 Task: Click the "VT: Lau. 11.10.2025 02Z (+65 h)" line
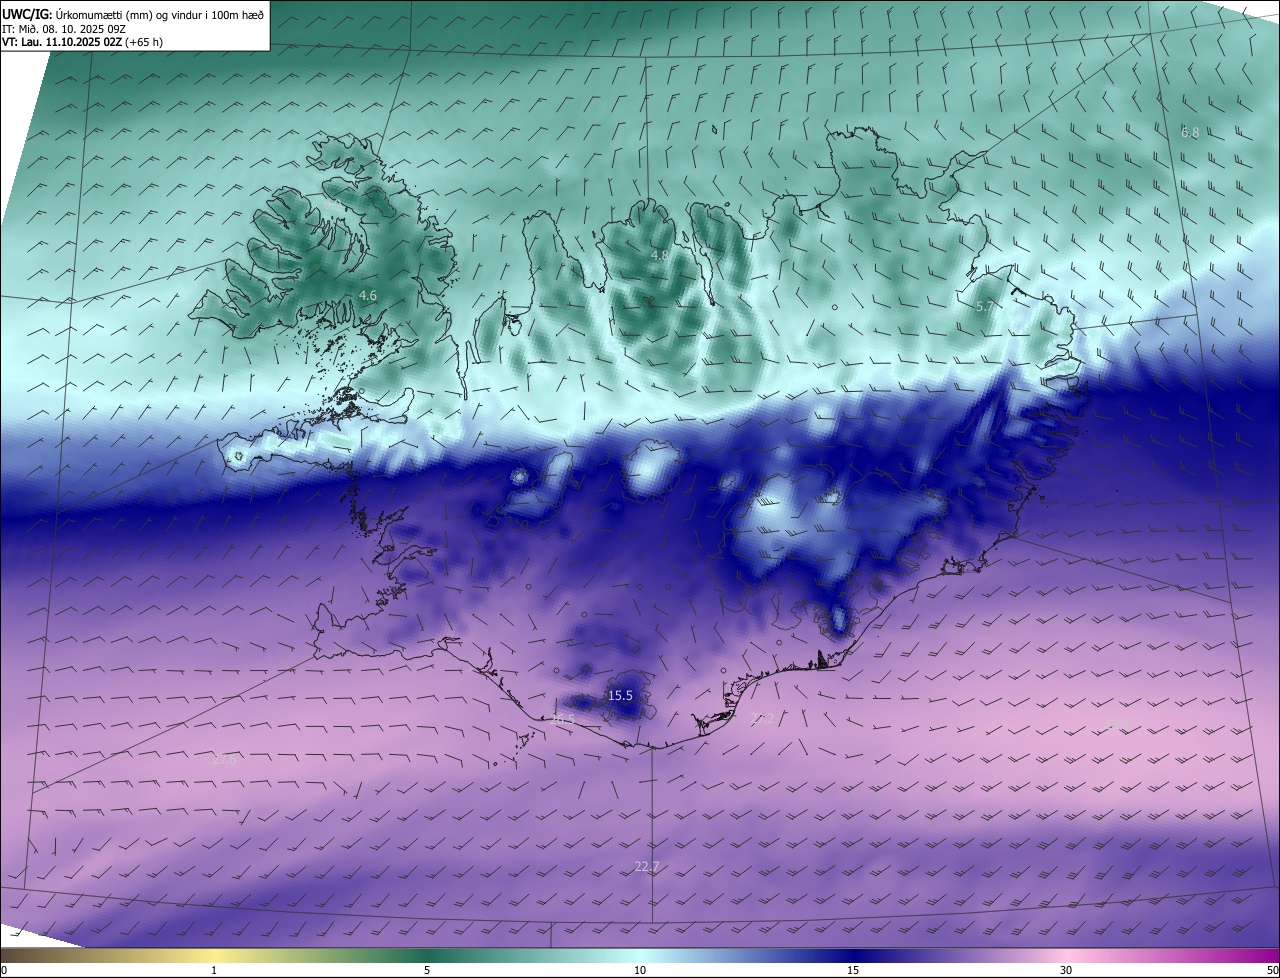coord(82,42)
